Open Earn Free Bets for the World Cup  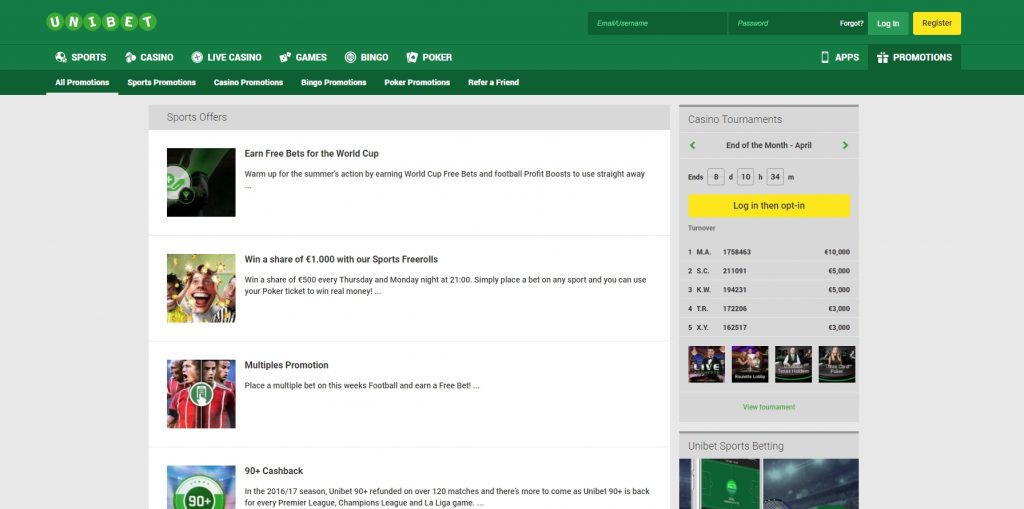coord(312,154)
